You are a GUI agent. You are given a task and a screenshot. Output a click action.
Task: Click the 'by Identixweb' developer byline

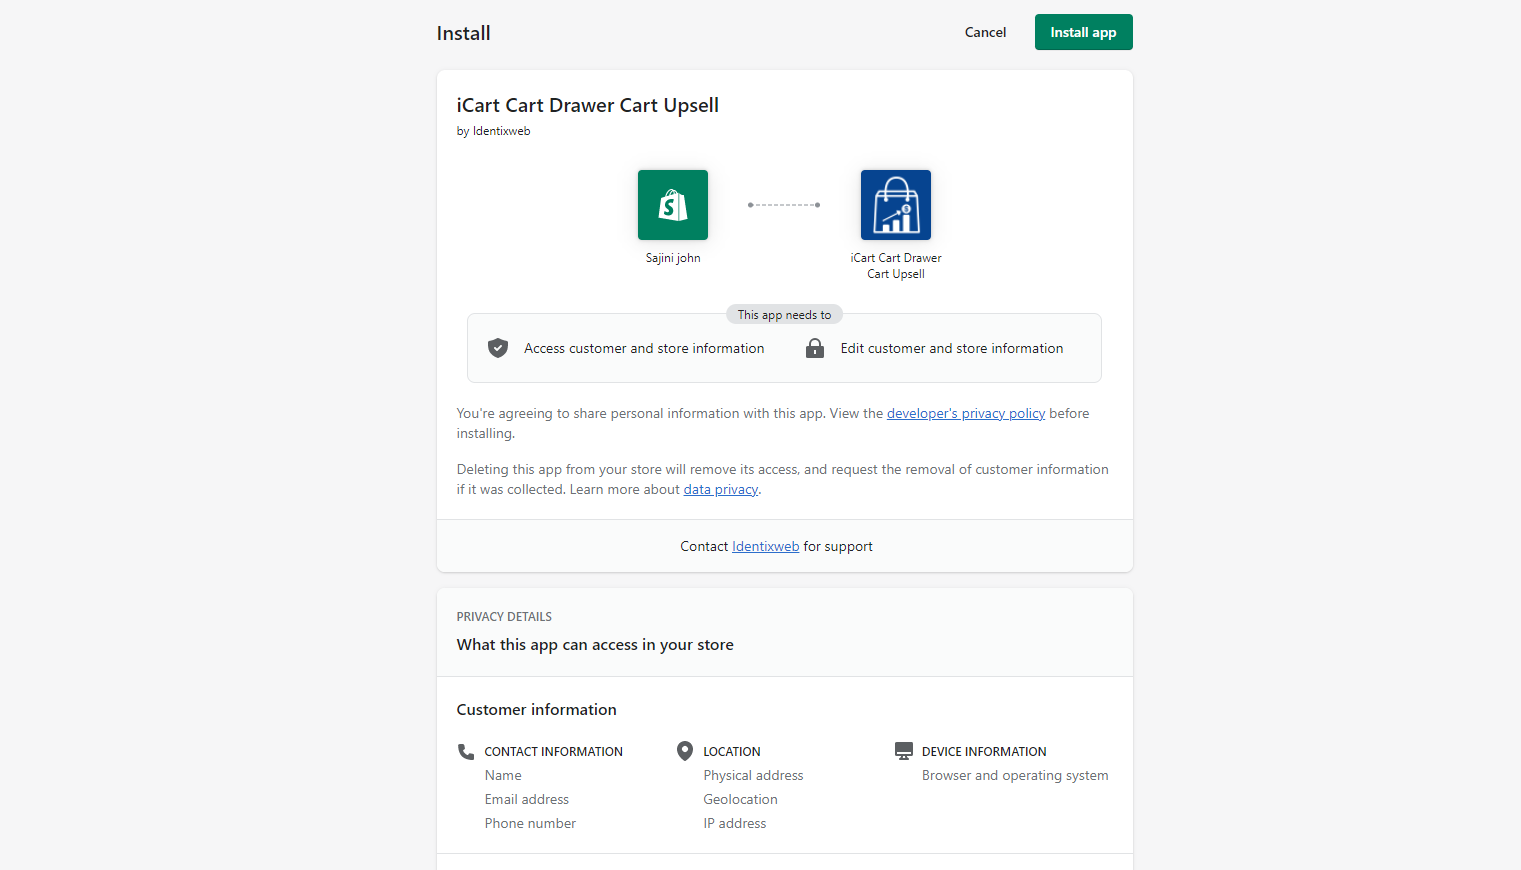coord(493,131)
